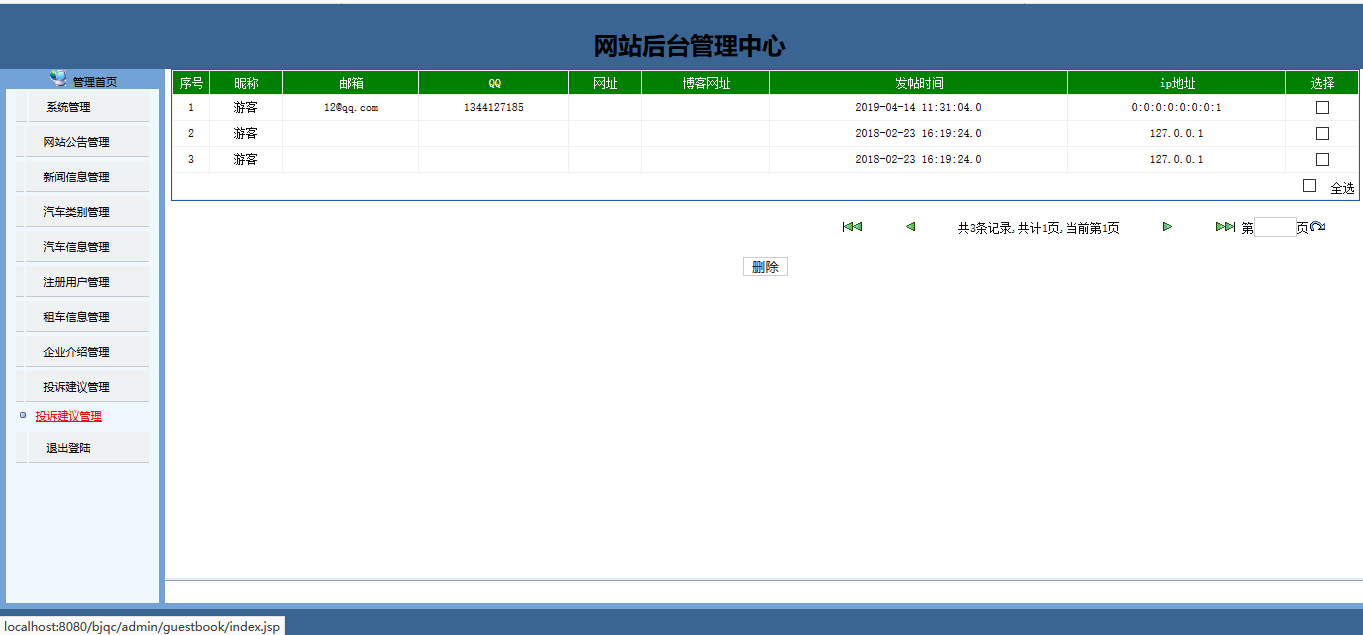This screenshot has height=635, width=1363.
Task: Click the timestamp 2019-04-14 11:31:04.0
Action: 919,107
